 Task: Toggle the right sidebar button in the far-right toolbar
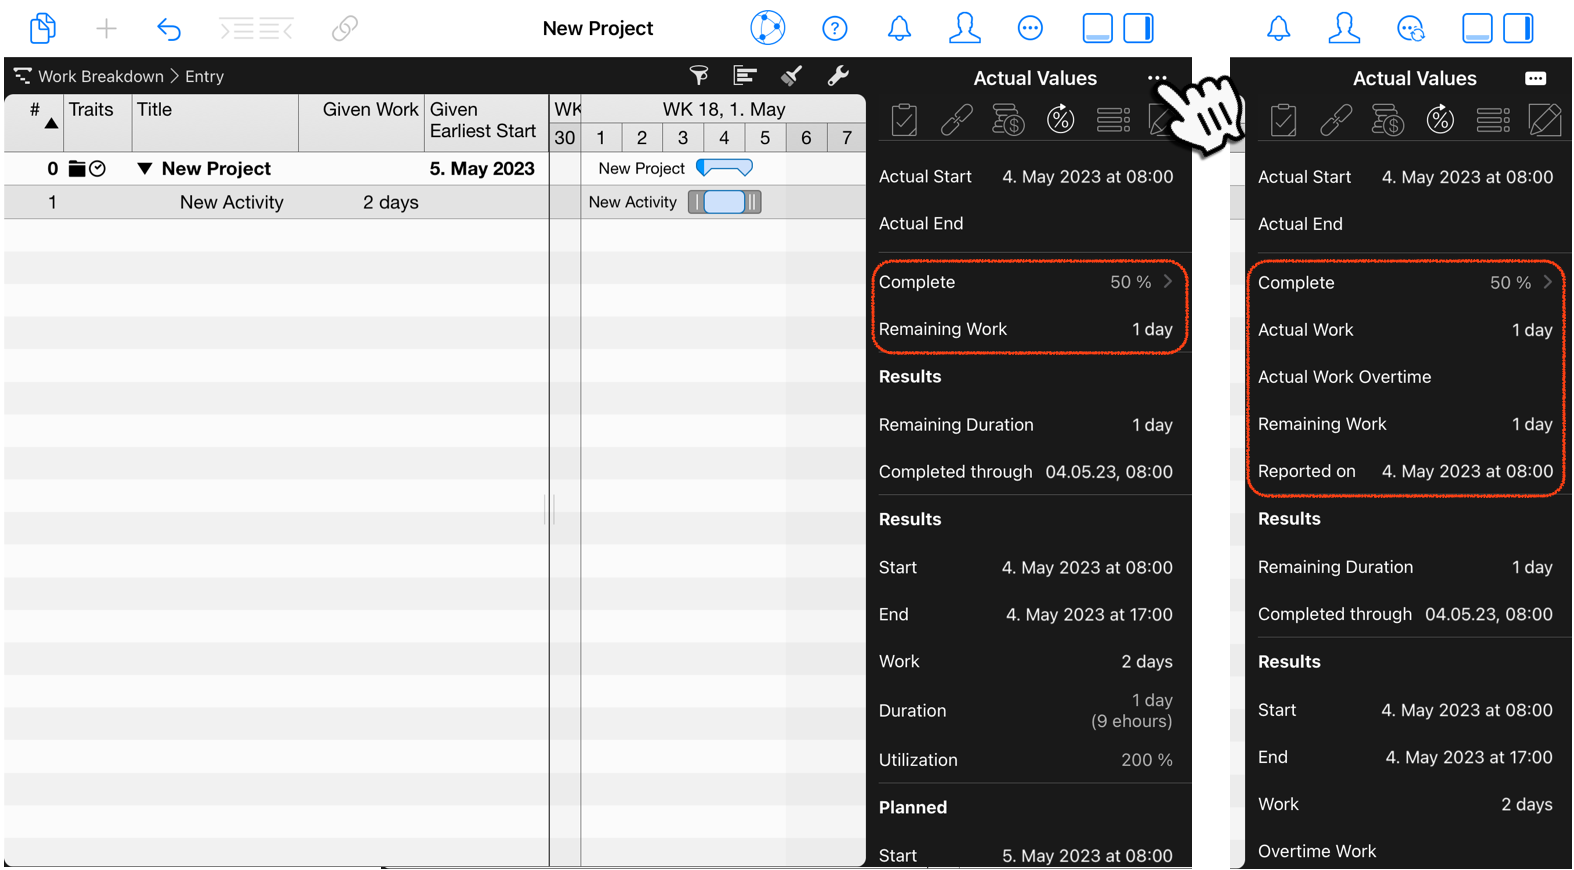point(1518,29)
